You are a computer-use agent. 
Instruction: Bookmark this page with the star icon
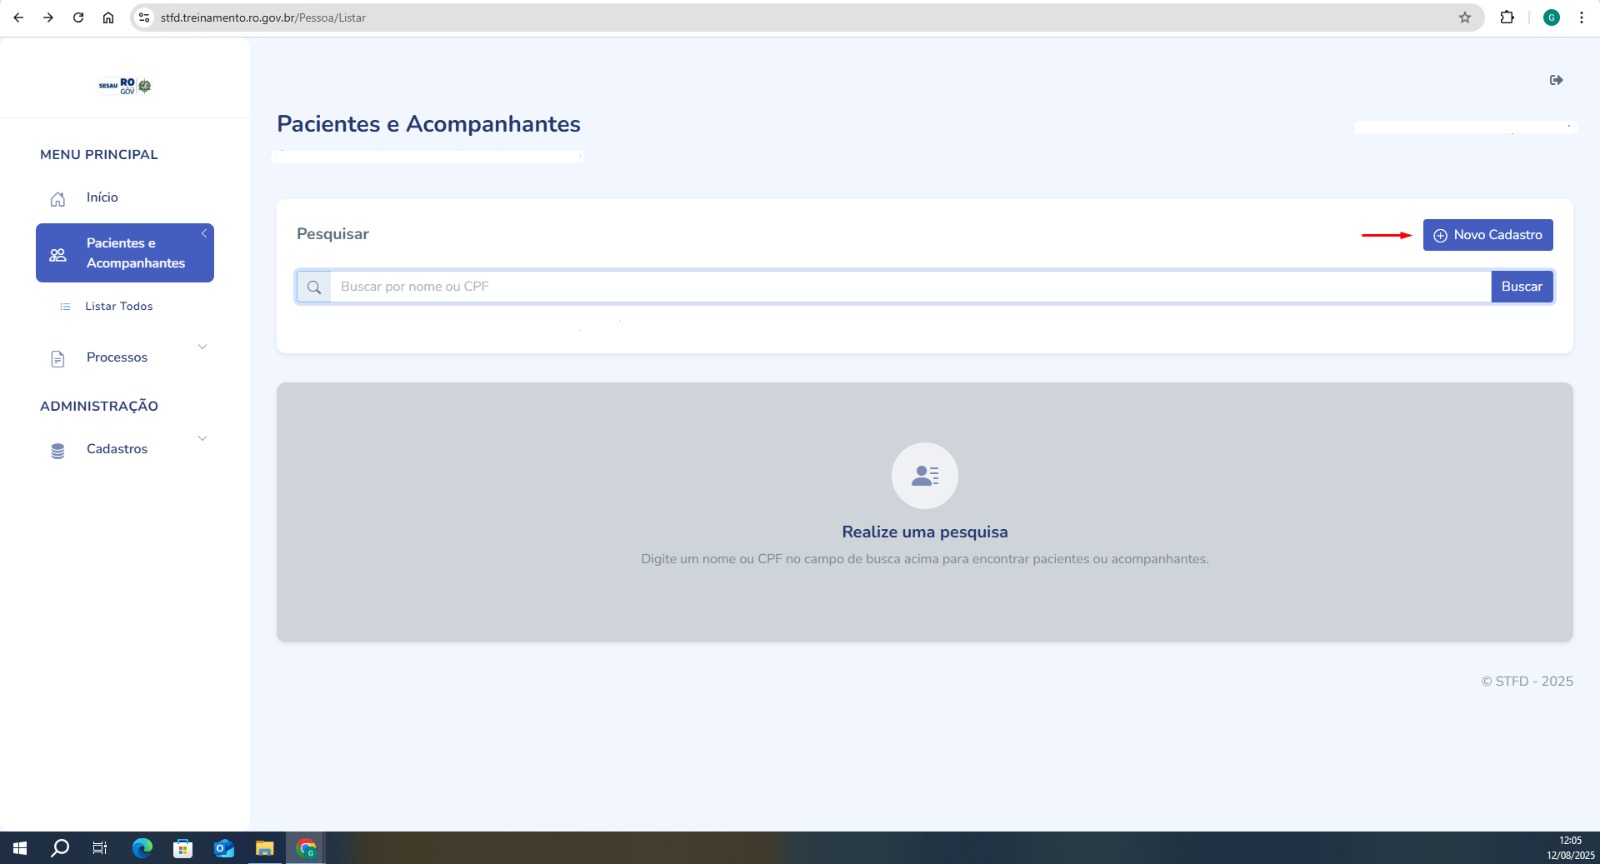(x=1465, y=17)
